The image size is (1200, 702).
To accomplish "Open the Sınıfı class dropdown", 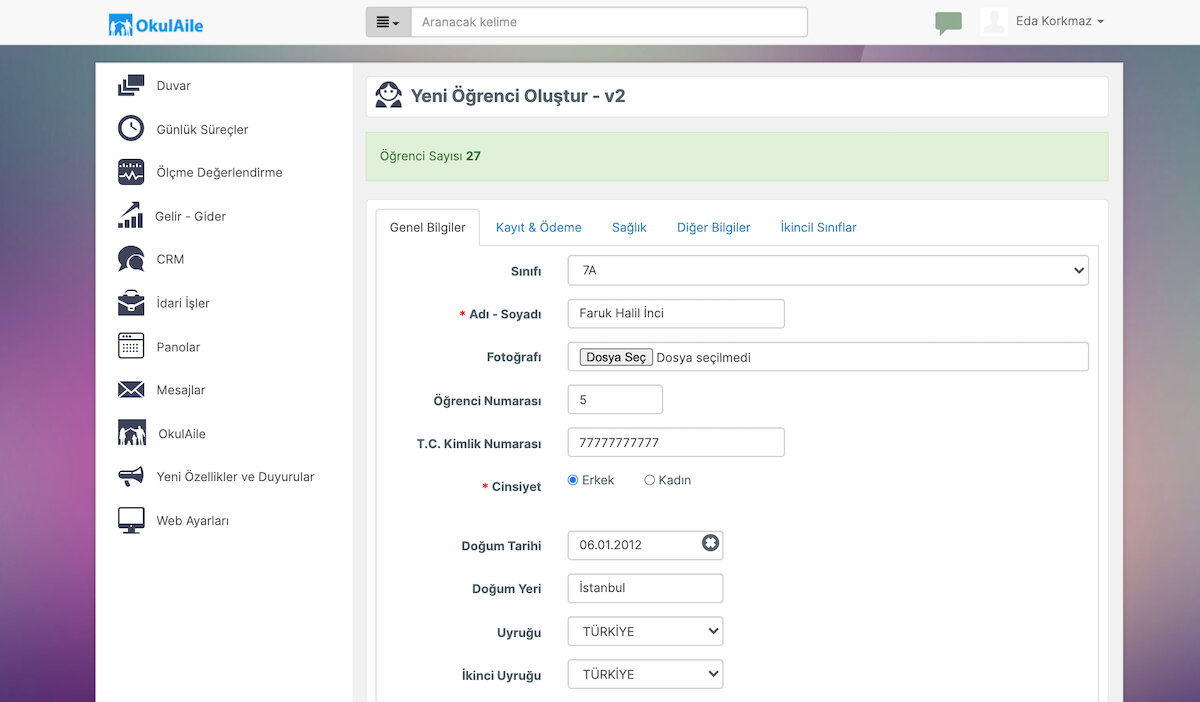I will pyautogui.click(x=828, y=270).
